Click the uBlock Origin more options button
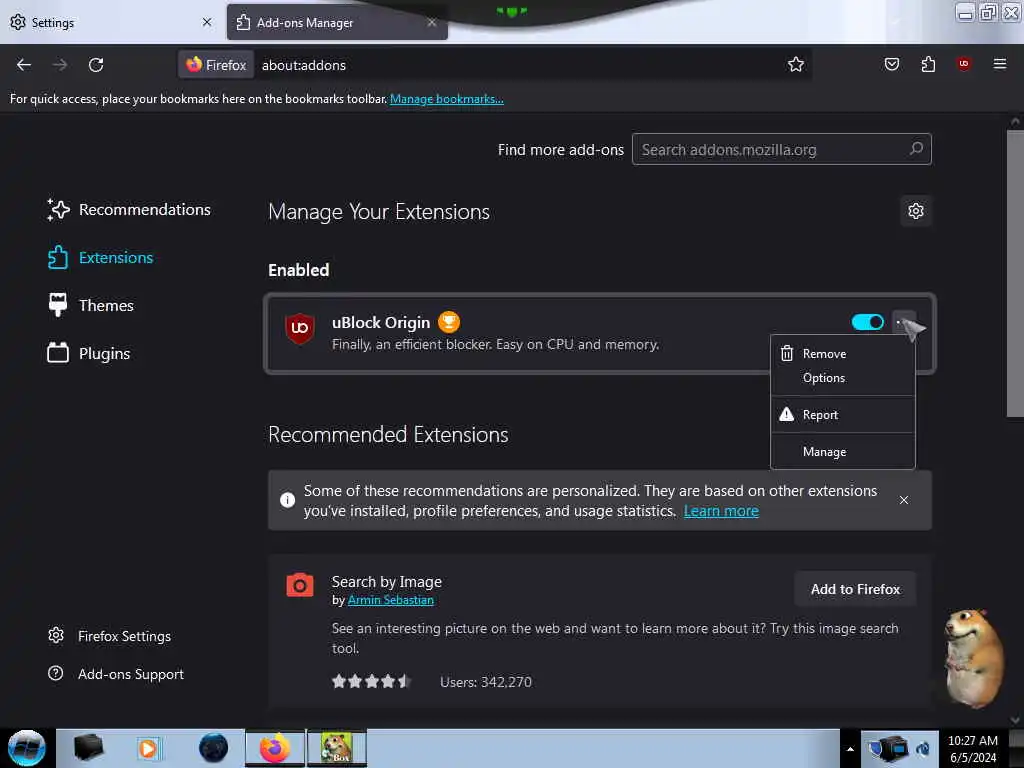The height and width of the screenshot is (768, 1024). (x=904, y=323)
